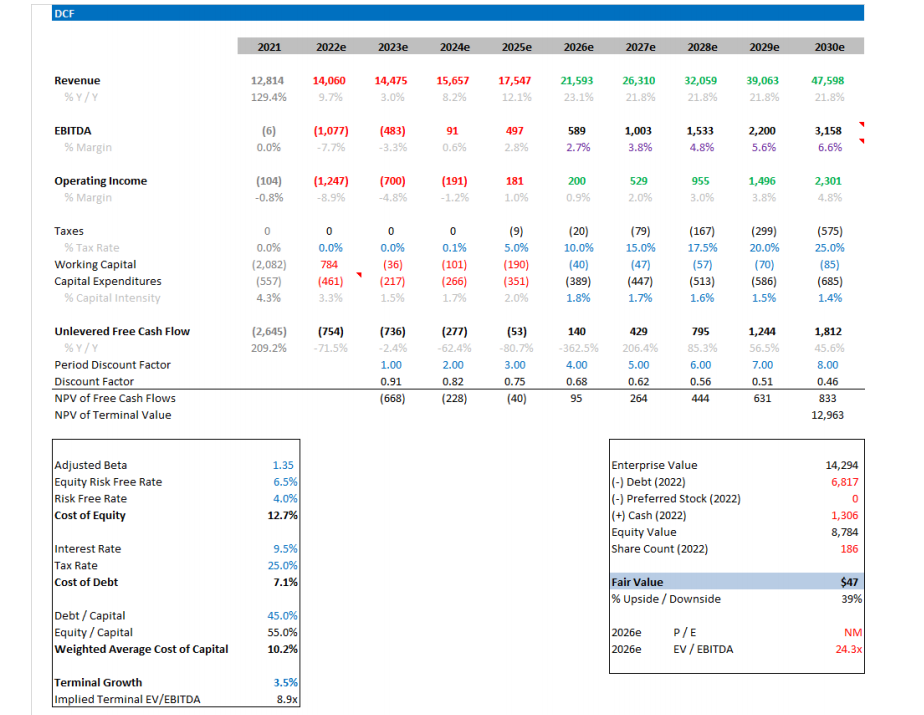Click the Interest Rate 9.5% cell
This screenshot has width=924, height=715.
284,549
